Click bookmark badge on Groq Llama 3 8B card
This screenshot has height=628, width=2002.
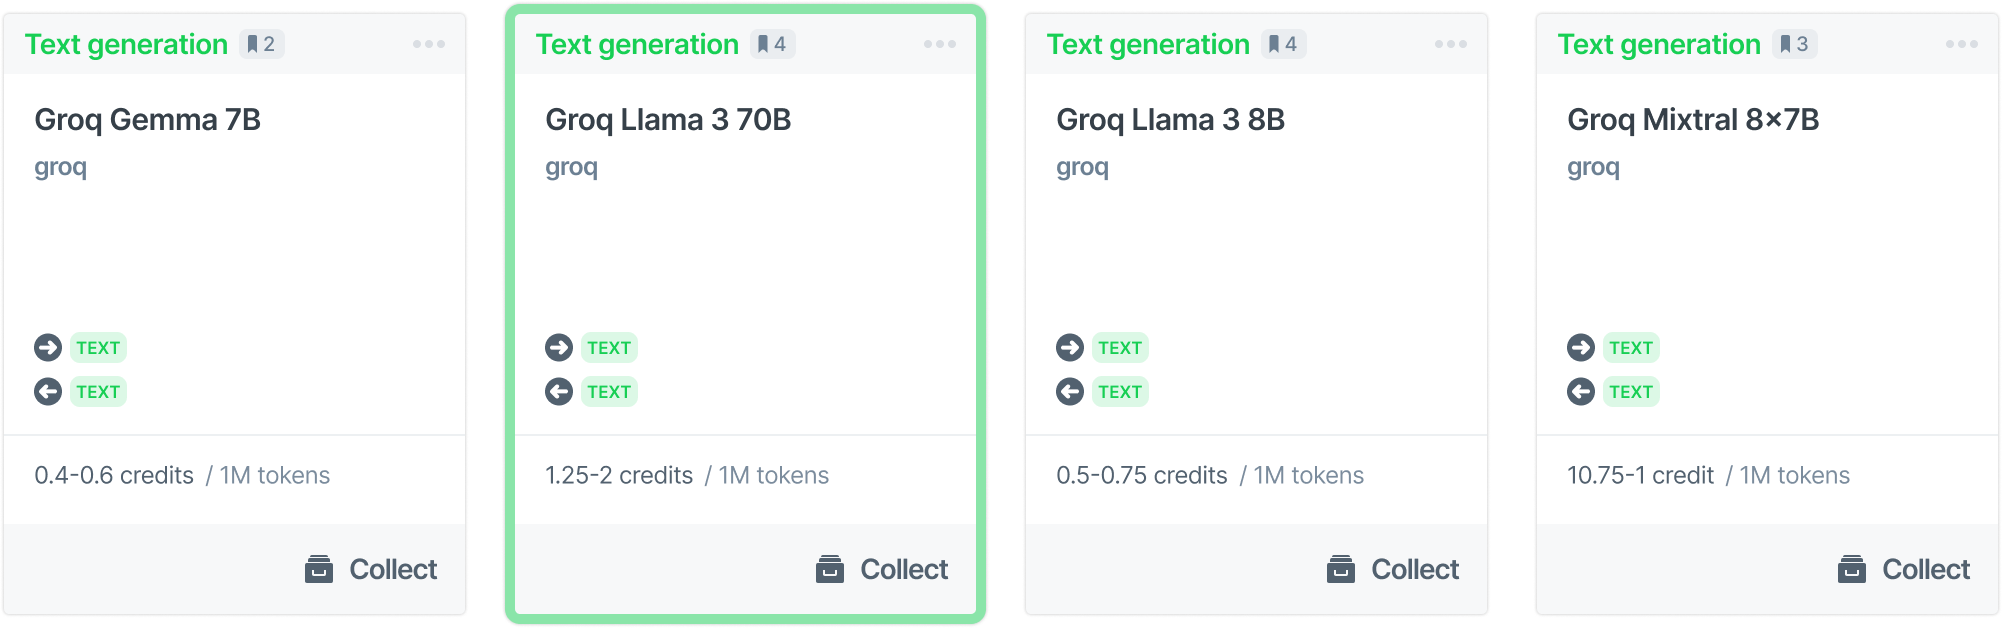[1284, 44]
